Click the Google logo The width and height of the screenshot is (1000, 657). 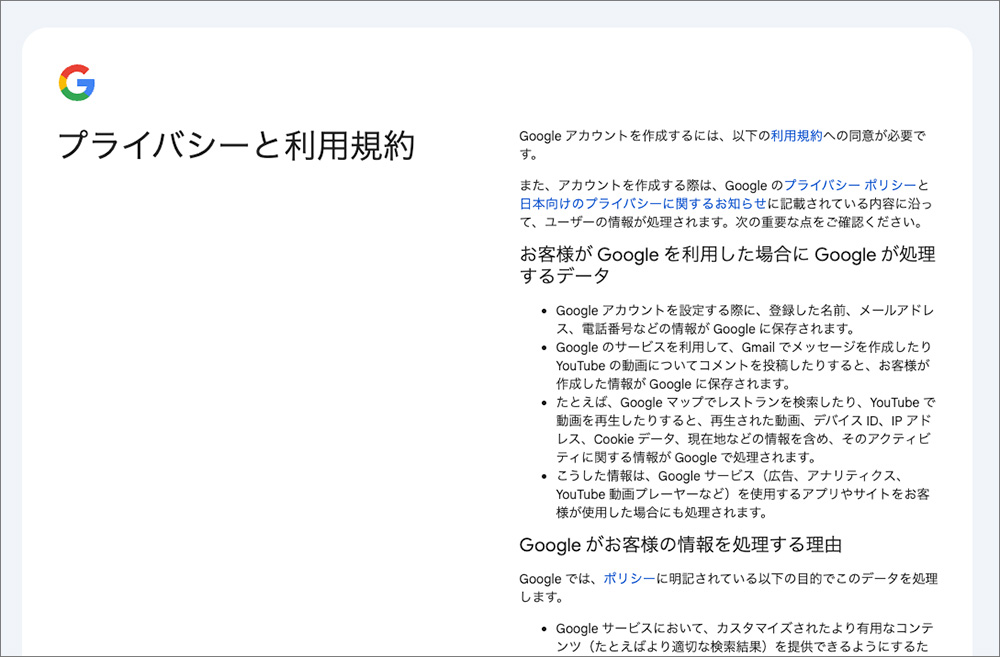point(77,82)
